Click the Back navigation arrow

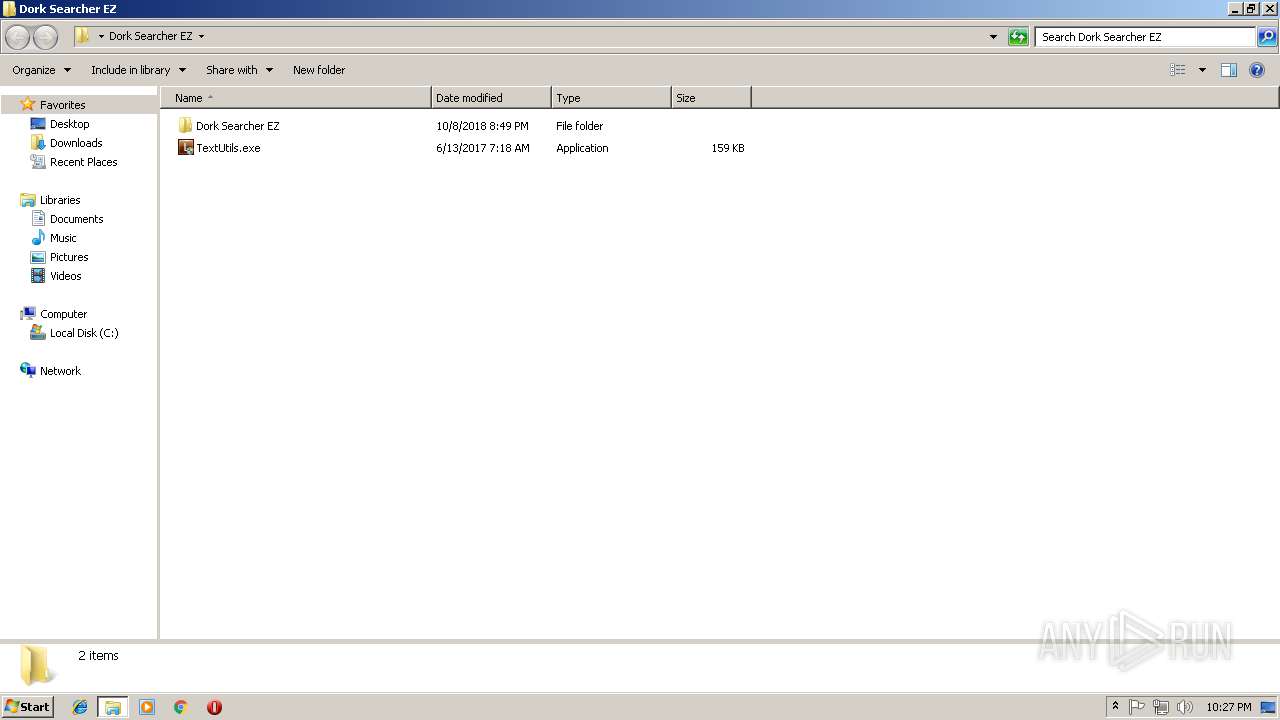click(x=17, y=37)
